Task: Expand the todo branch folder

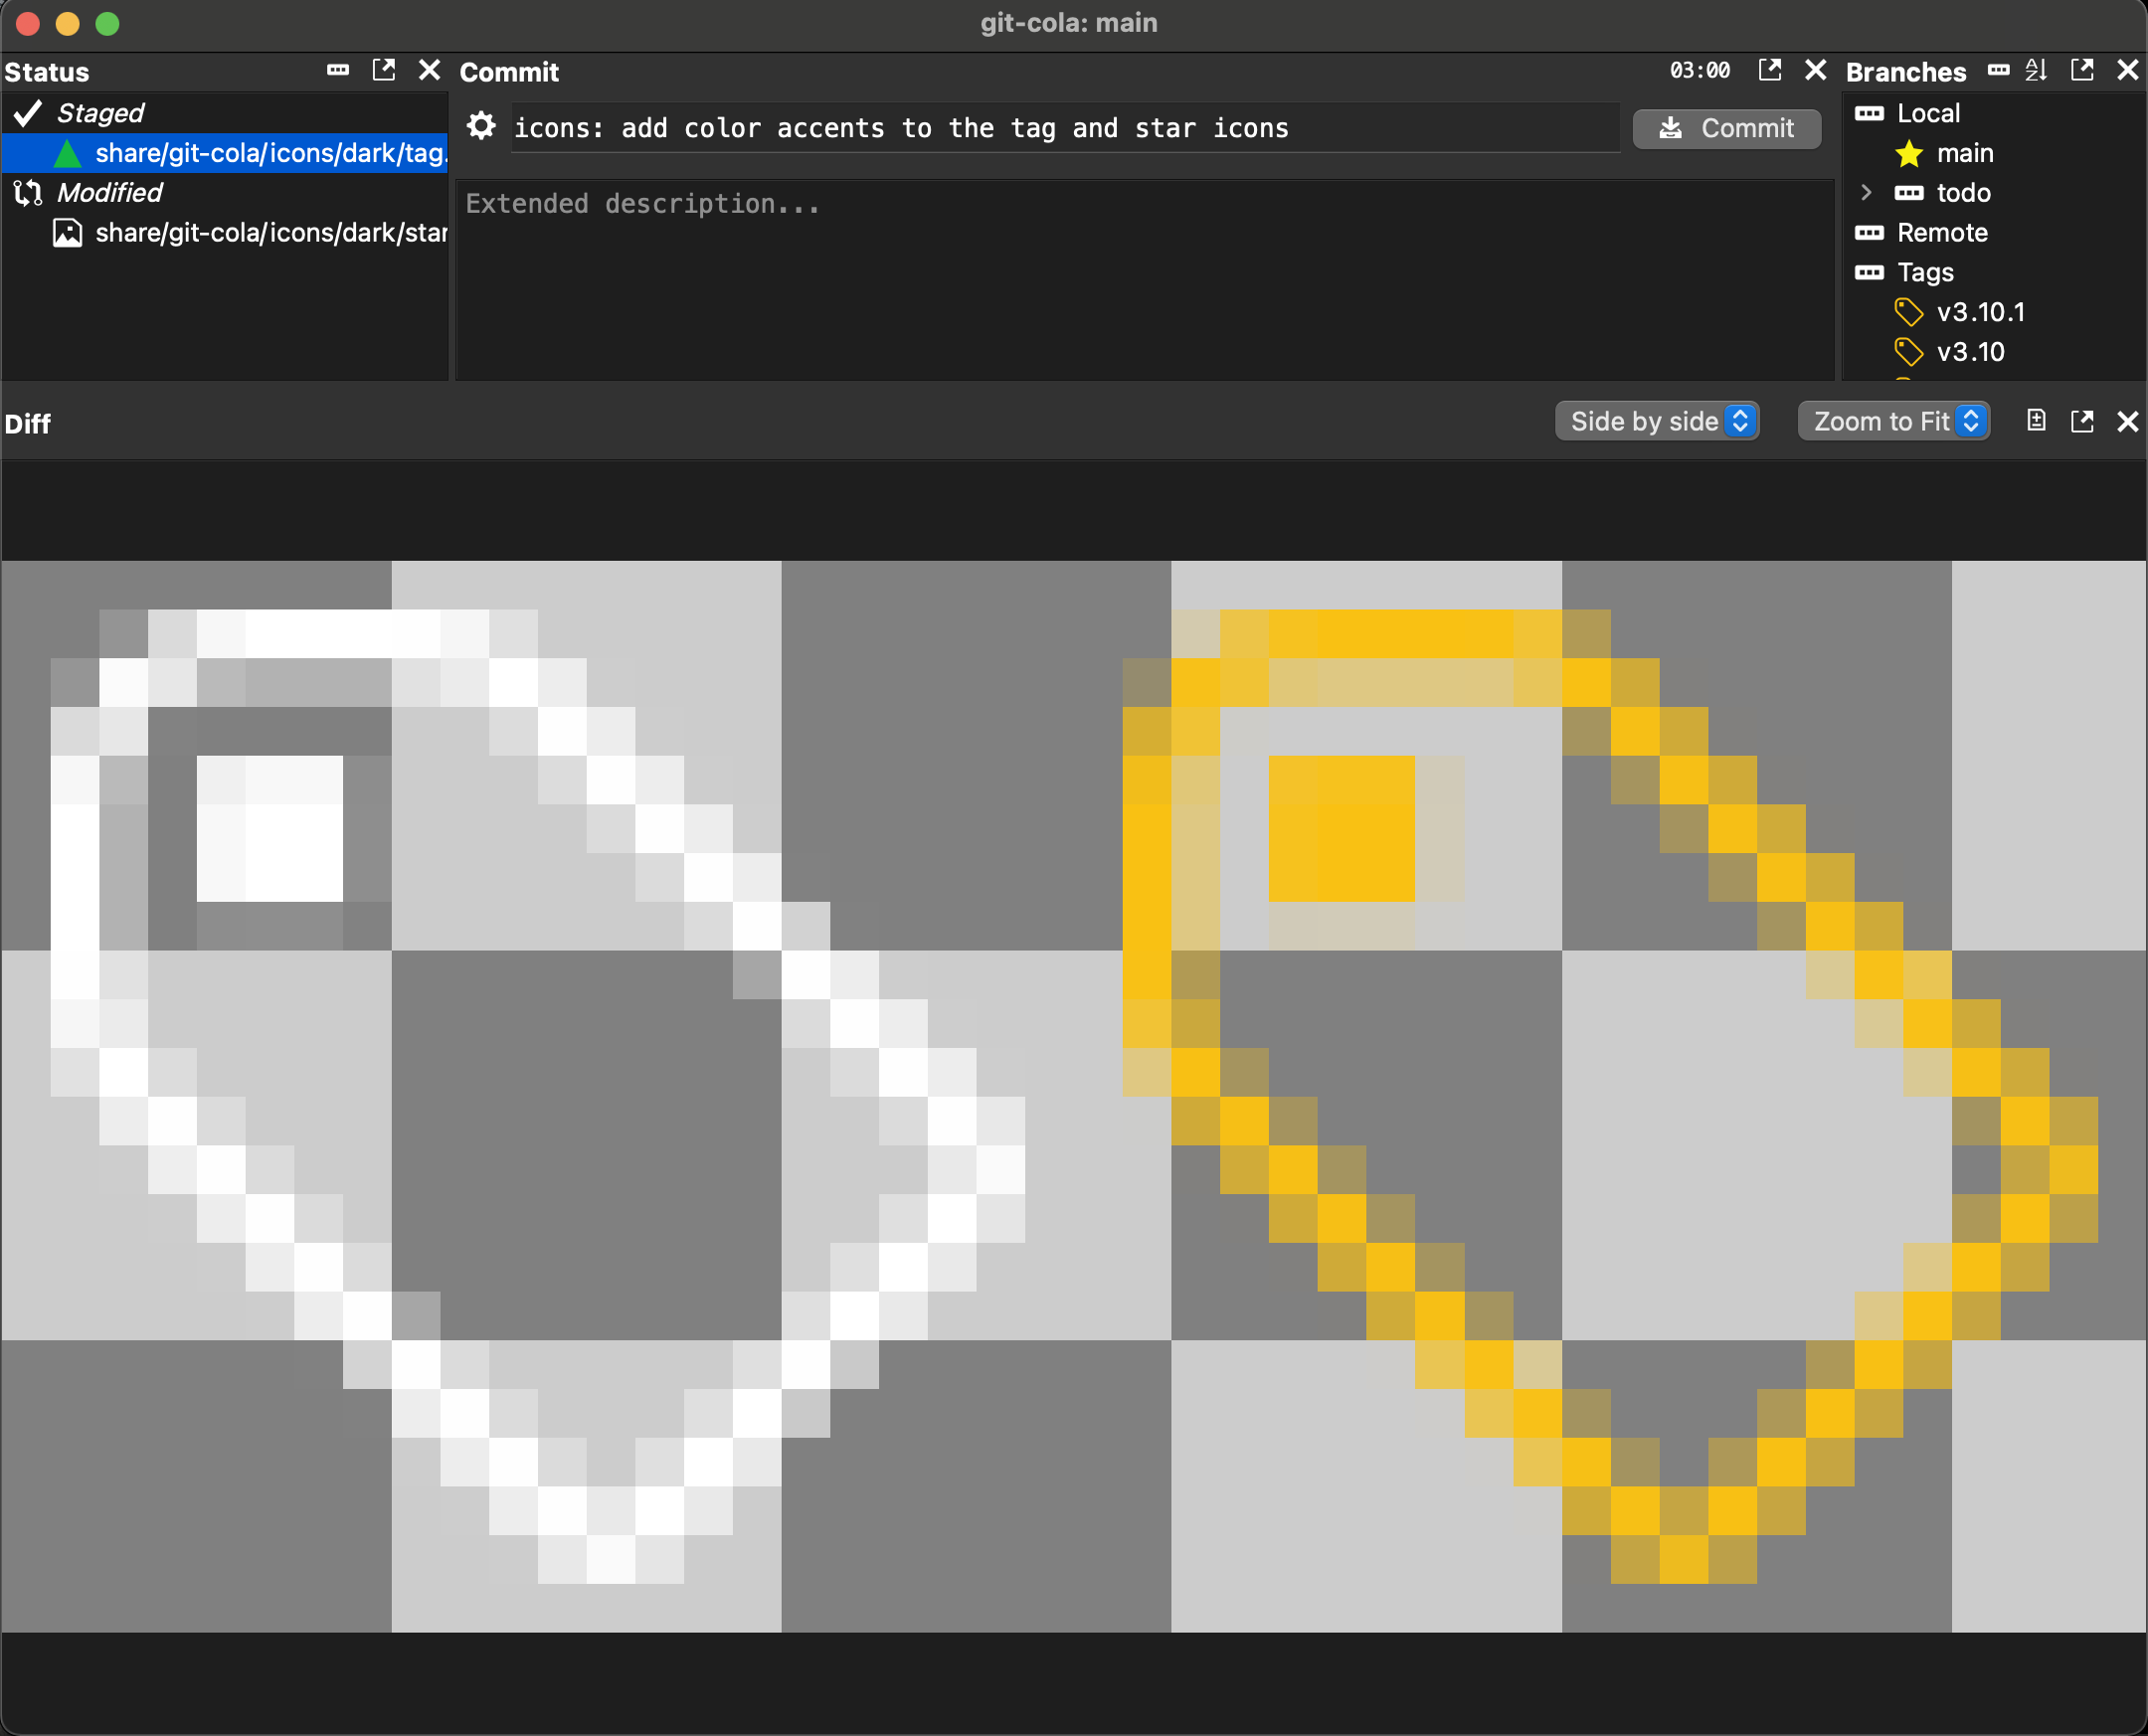Action: 1865,192
